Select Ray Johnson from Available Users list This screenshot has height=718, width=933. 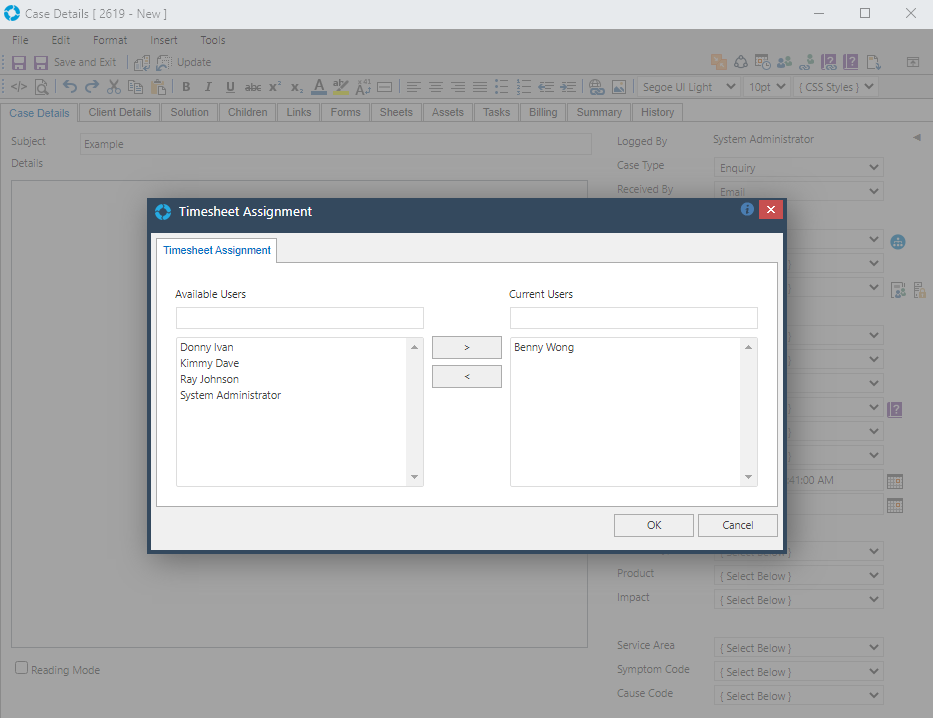tap(209, 379)
